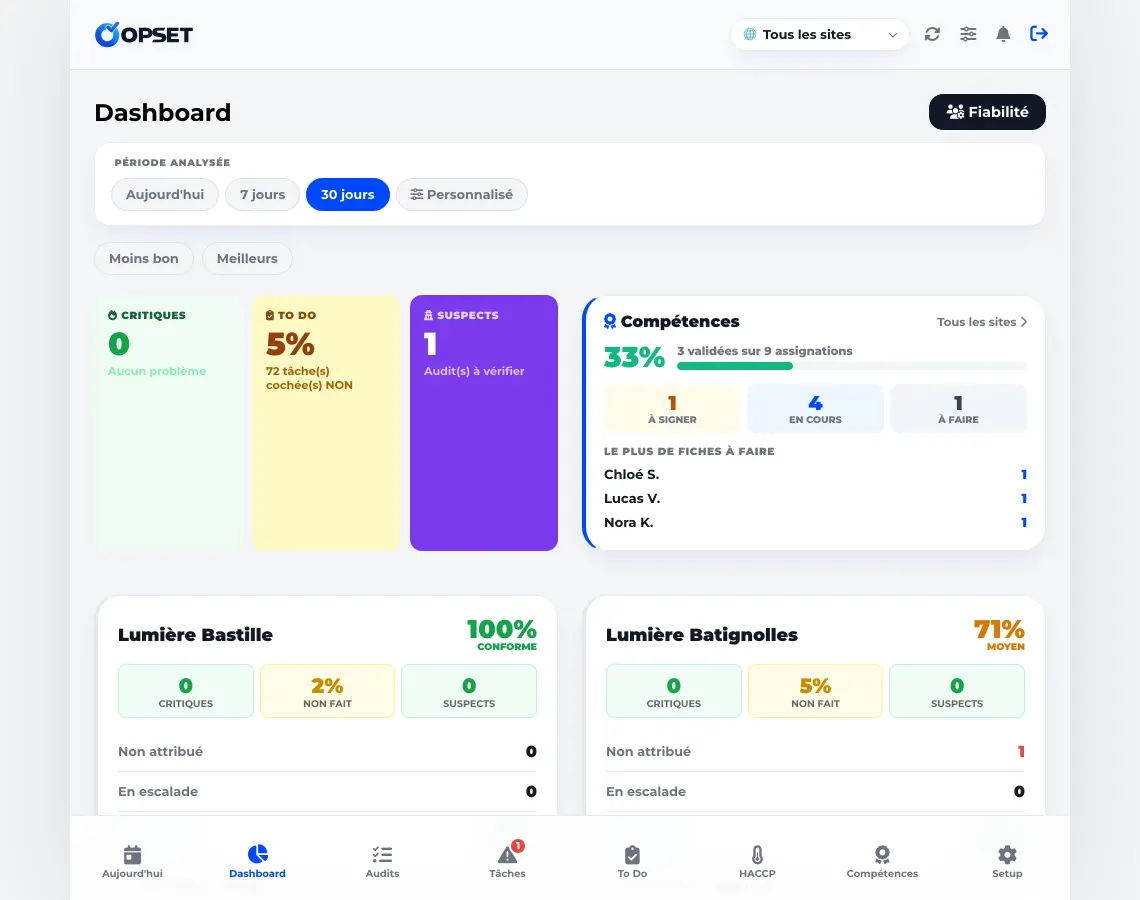Viewport: 1140px width, 900px height.
Task: Click the Suspects card icon
Action: tap(428, 315)
